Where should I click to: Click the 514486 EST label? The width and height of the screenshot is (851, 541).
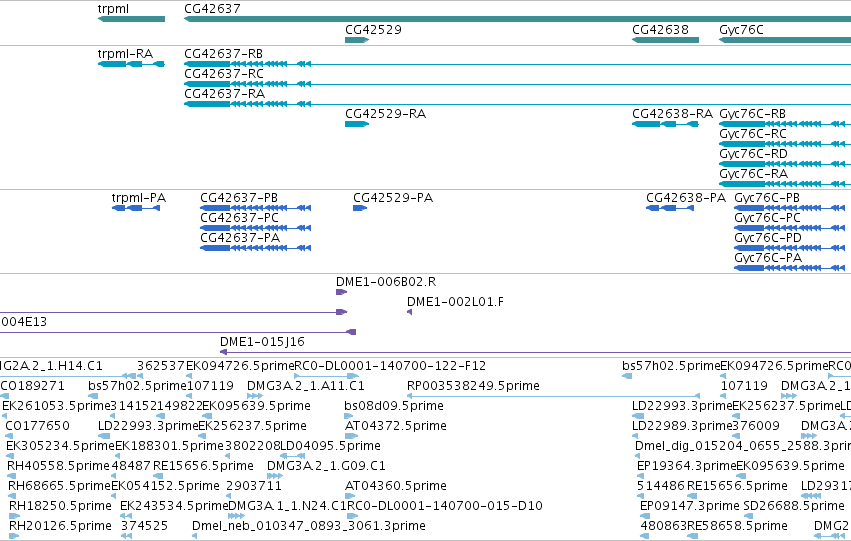click(x=661, y=486)
